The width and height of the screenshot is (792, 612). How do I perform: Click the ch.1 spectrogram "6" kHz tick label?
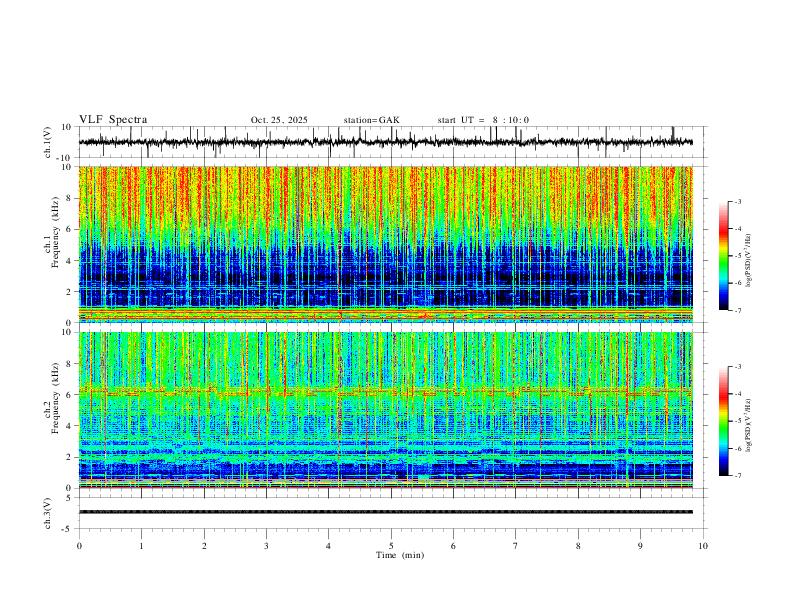pyautogui.click(x=69, y=230)
